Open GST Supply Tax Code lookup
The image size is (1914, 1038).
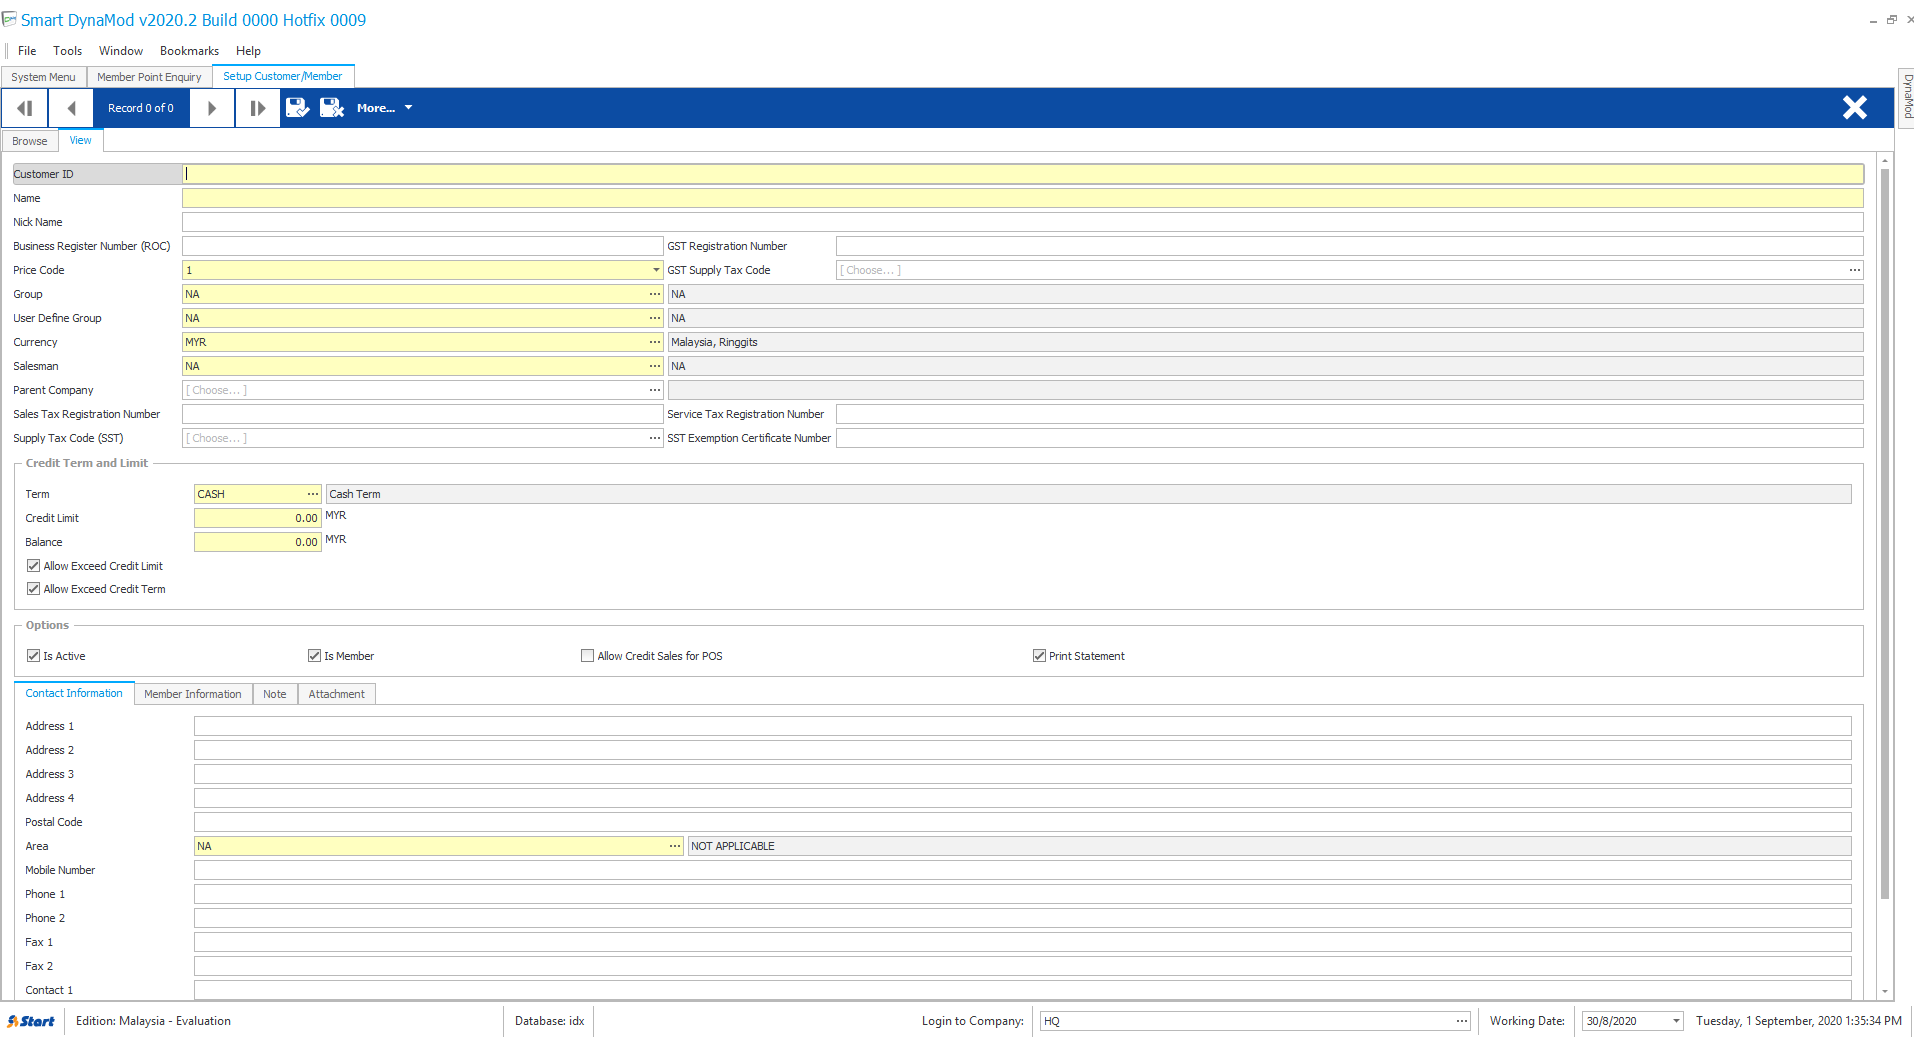[x=1855, y=270]
